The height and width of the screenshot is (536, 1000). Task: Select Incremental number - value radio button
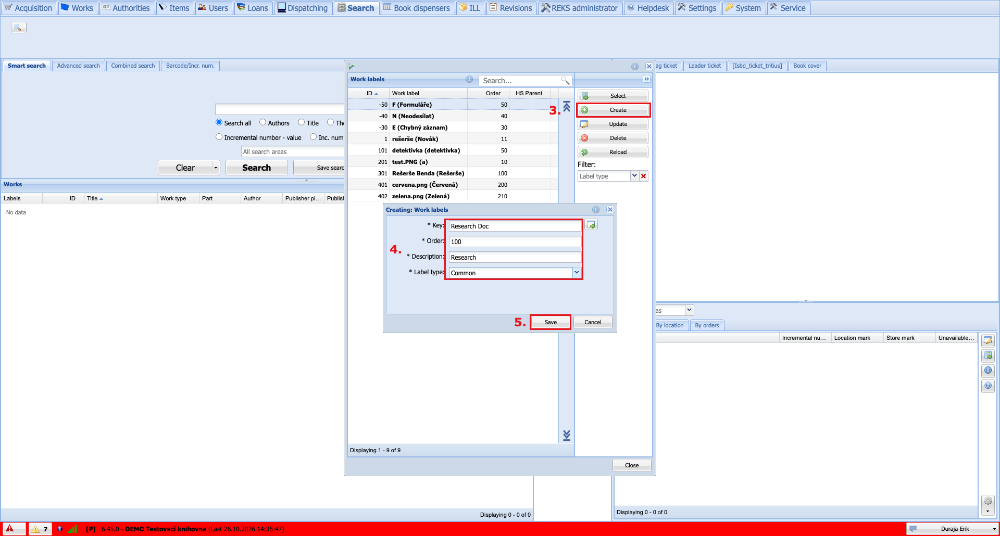(219, 137)
